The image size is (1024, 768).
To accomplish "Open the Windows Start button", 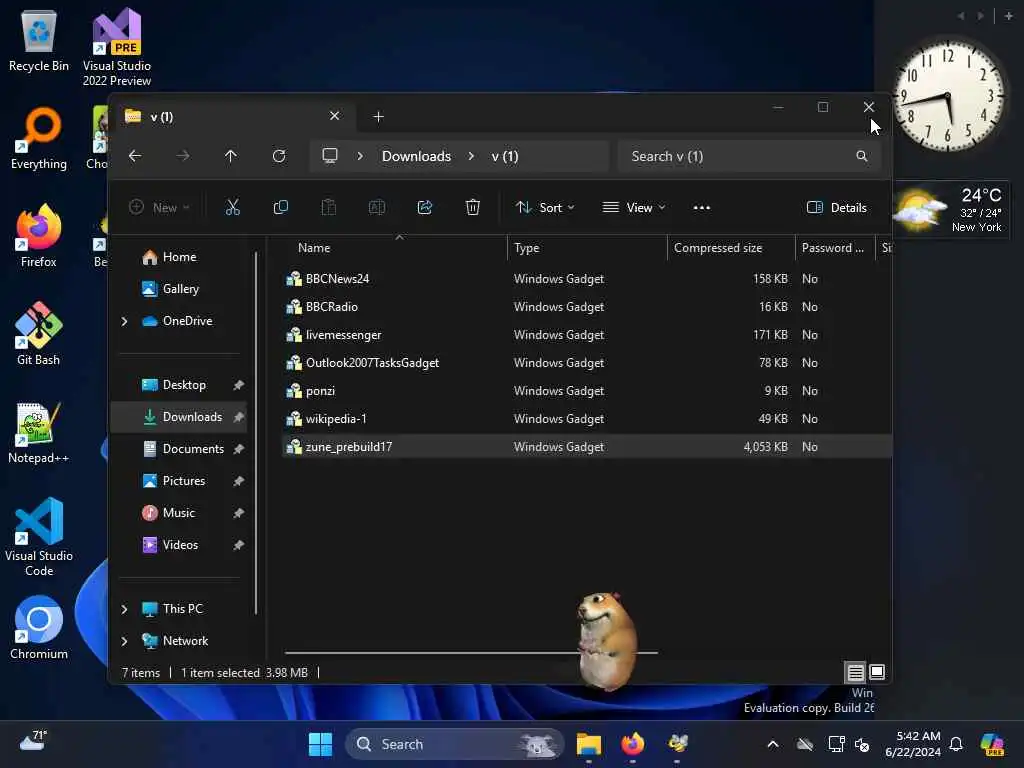I will [x=320, y=744].
